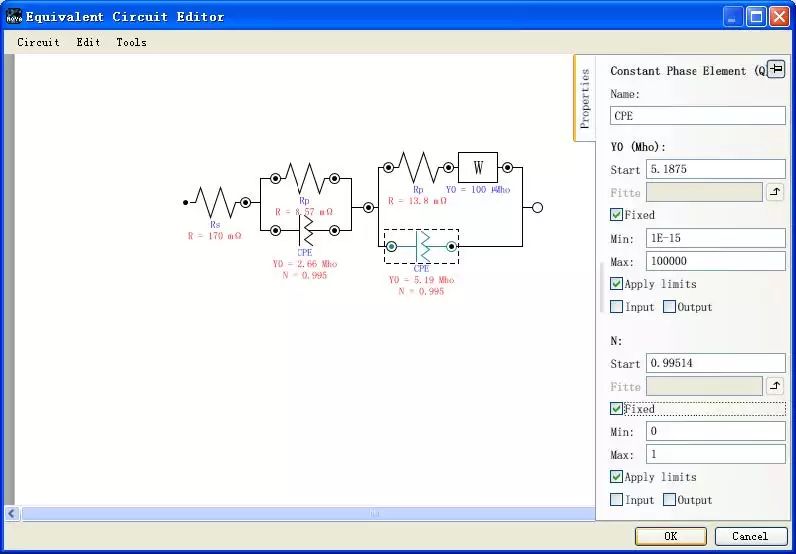
Task: Click the Y0 = 5.19 Mho label
Action: (422, 280)
